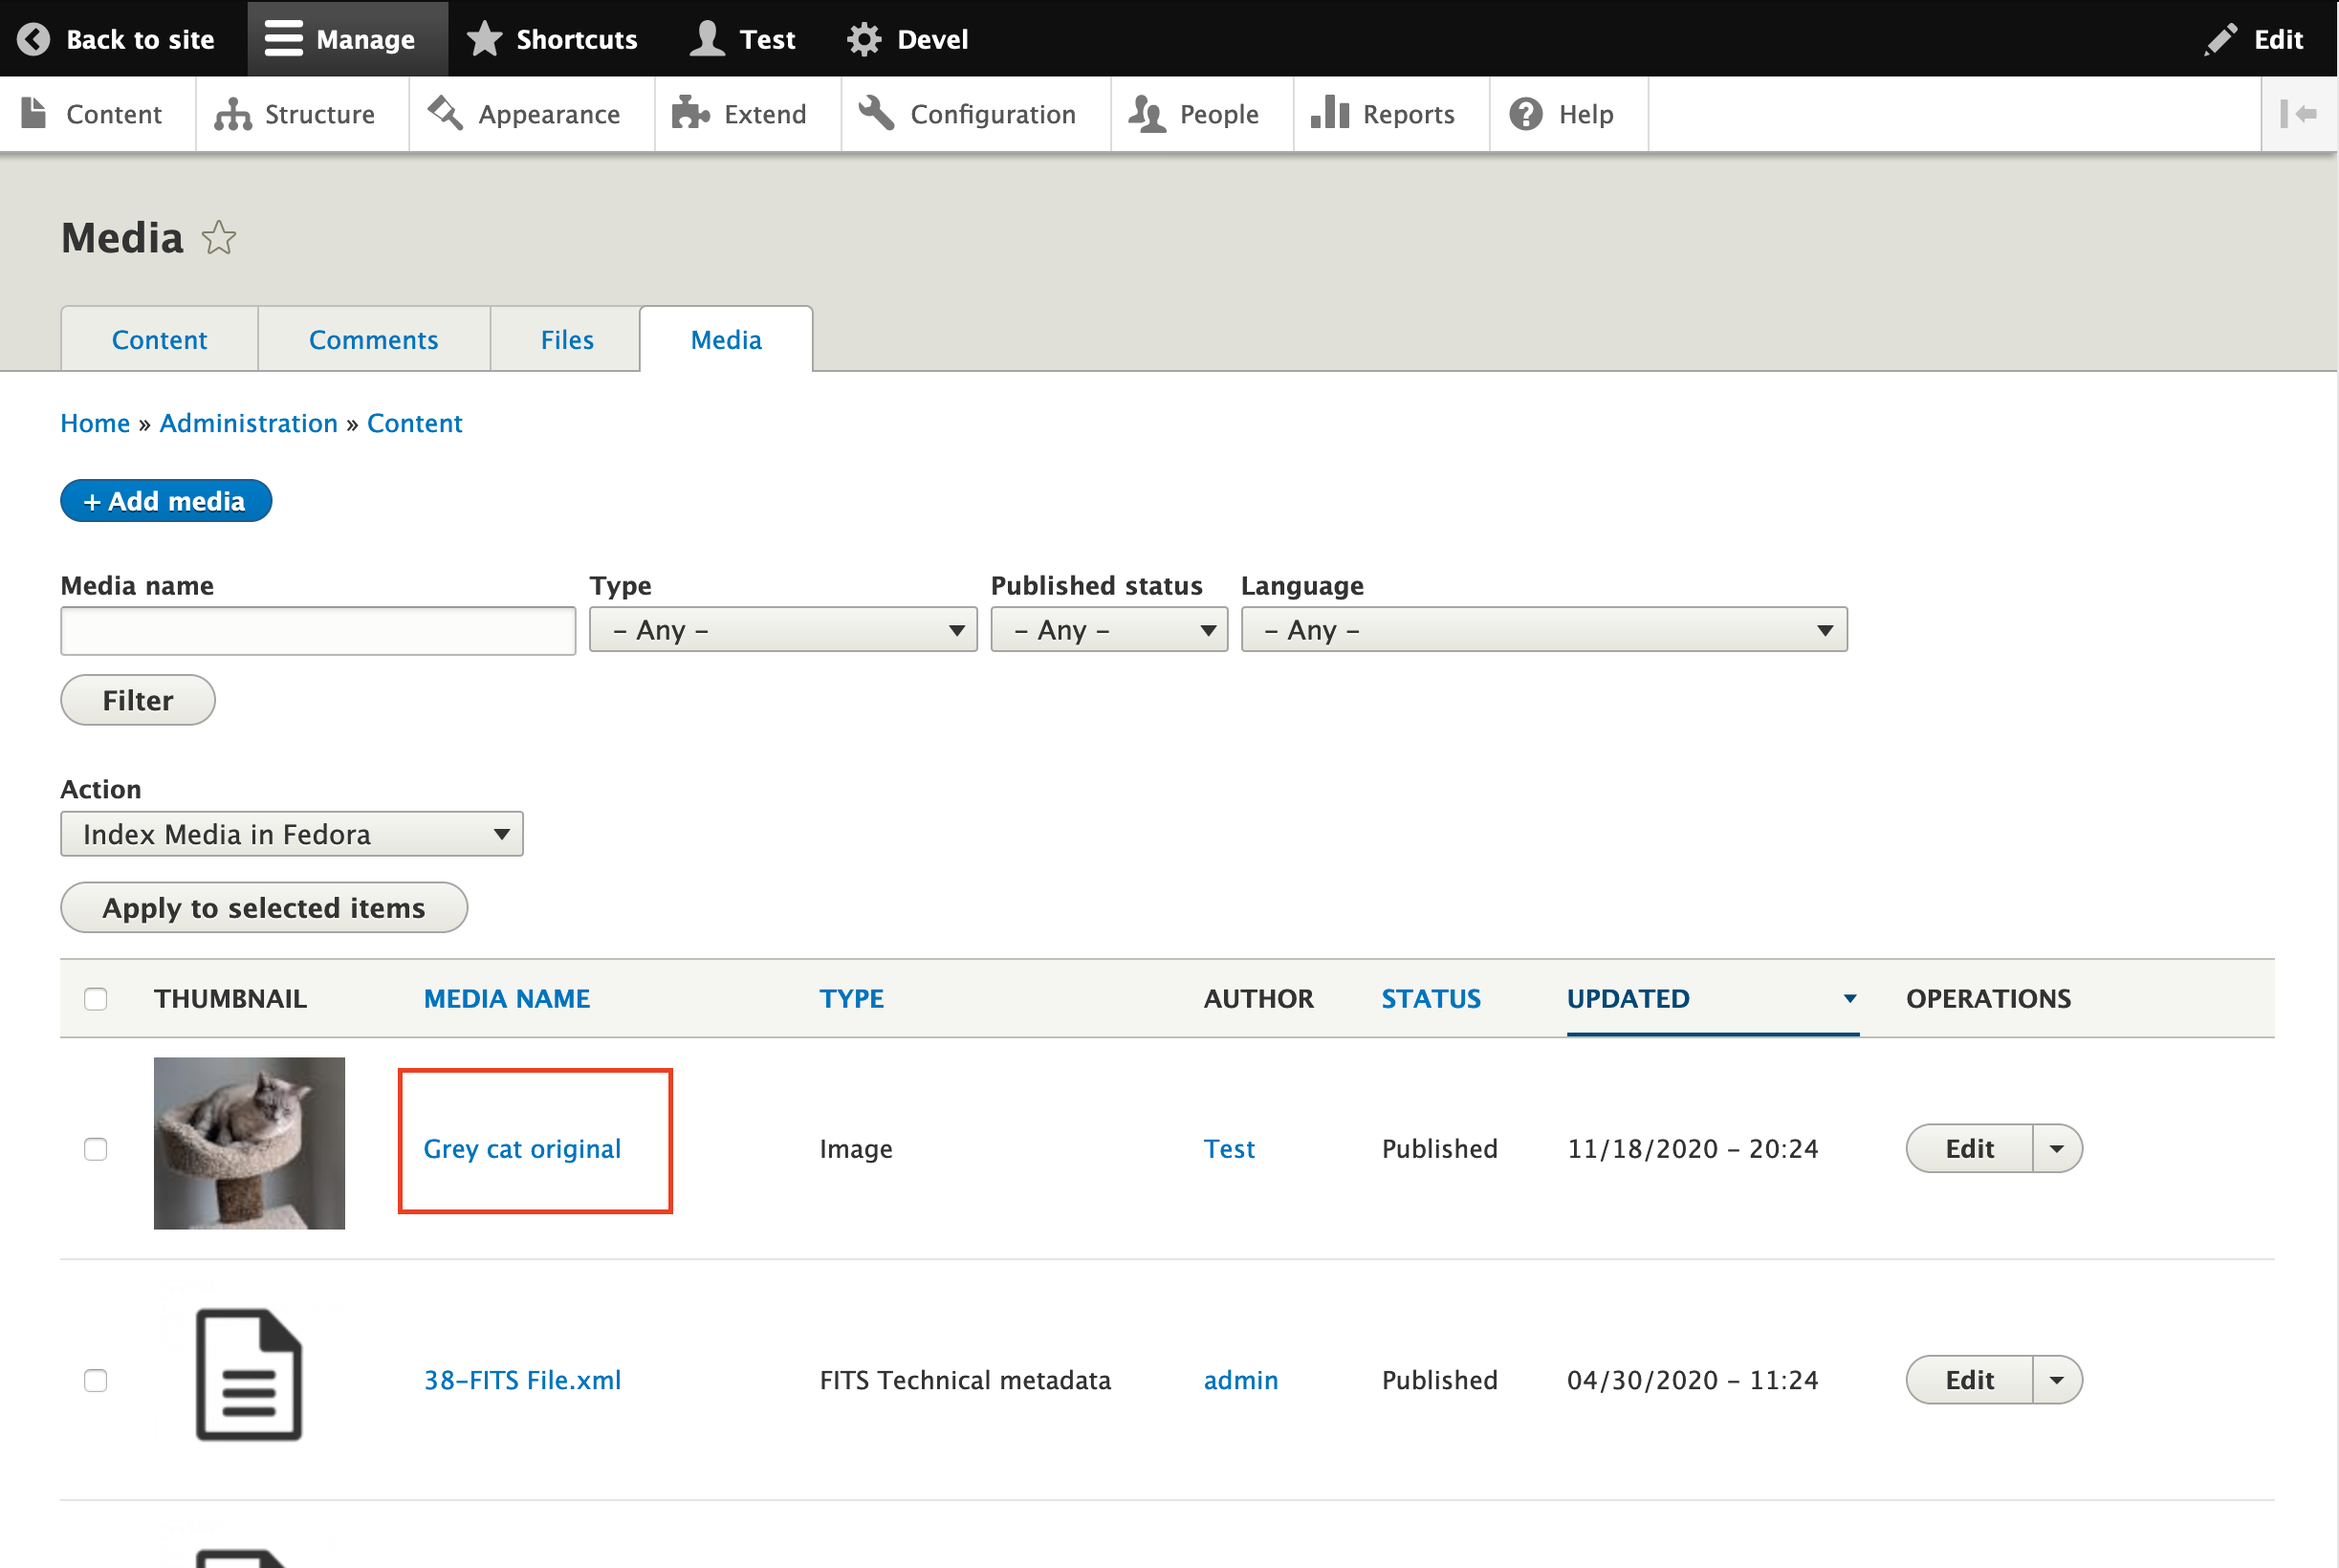Open the Published status filter dropdown

tap(1109, 630)
